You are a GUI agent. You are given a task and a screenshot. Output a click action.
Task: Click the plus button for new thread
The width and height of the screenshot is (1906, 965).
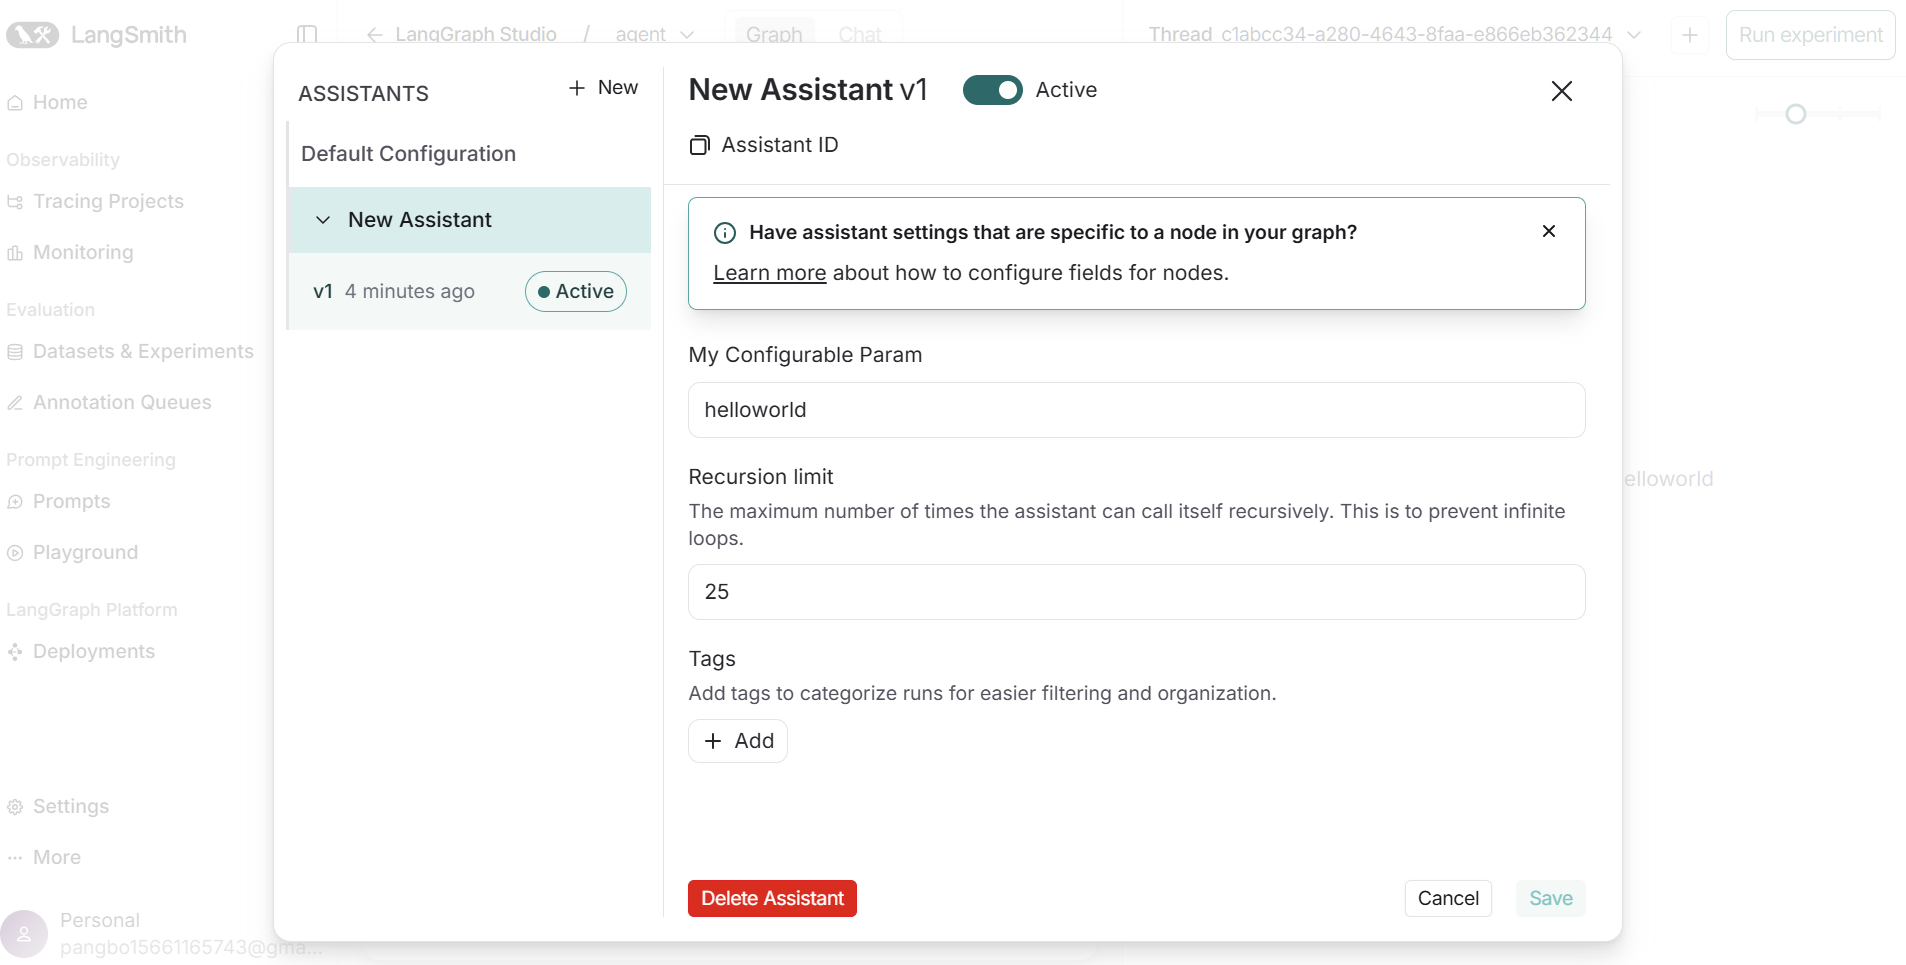1690,35
